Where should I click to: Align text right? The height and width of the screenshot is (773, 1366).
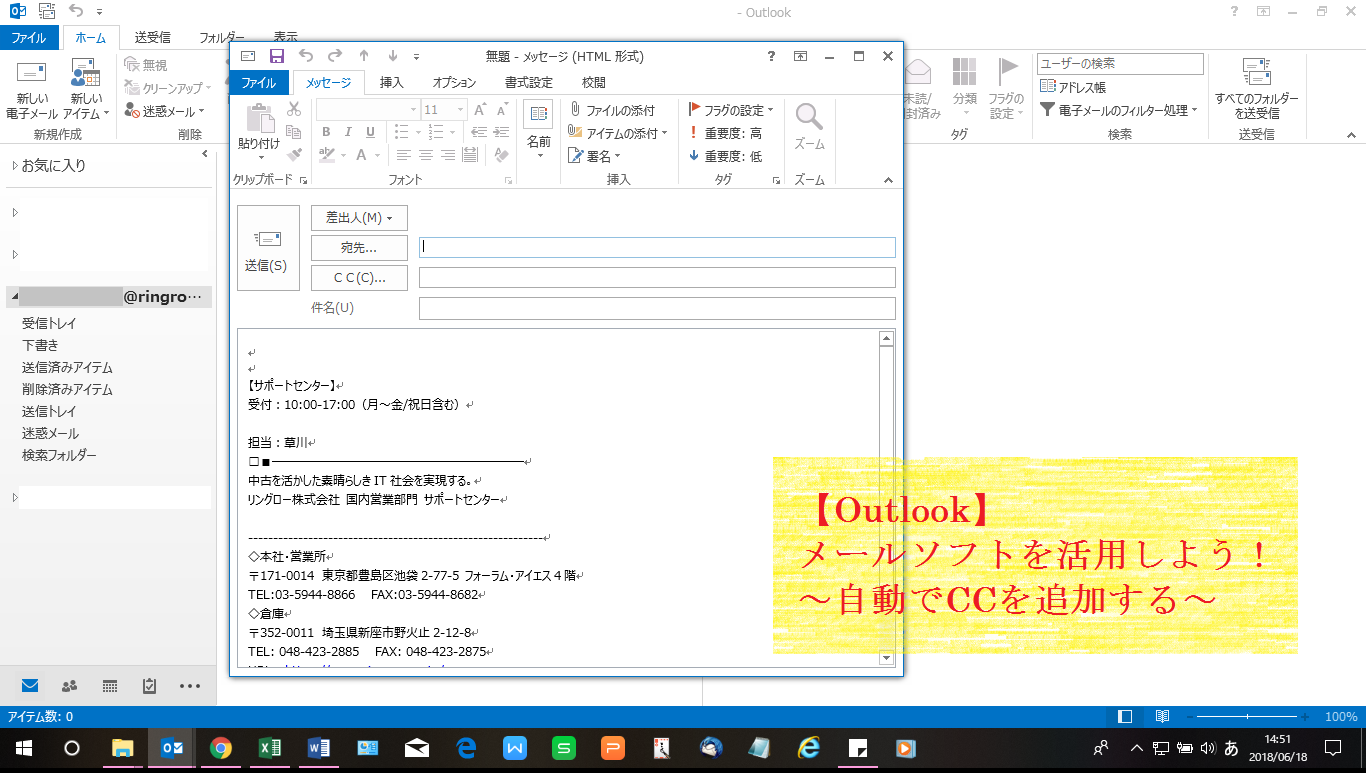click(448, 155)
